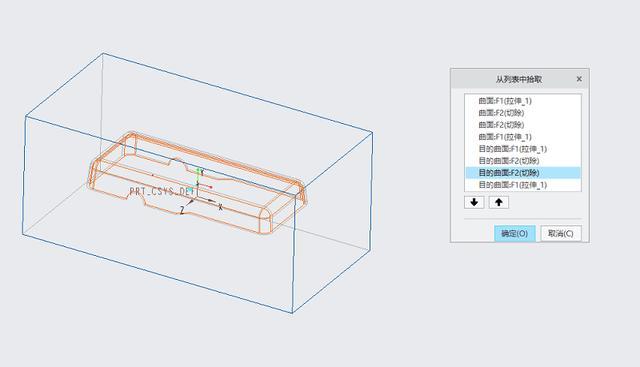Select the highlighted 目的曲面:F2(切除) entry
The width and height of the screenshot is (640, 367).
pyautogui.click(x=523, y=173)
